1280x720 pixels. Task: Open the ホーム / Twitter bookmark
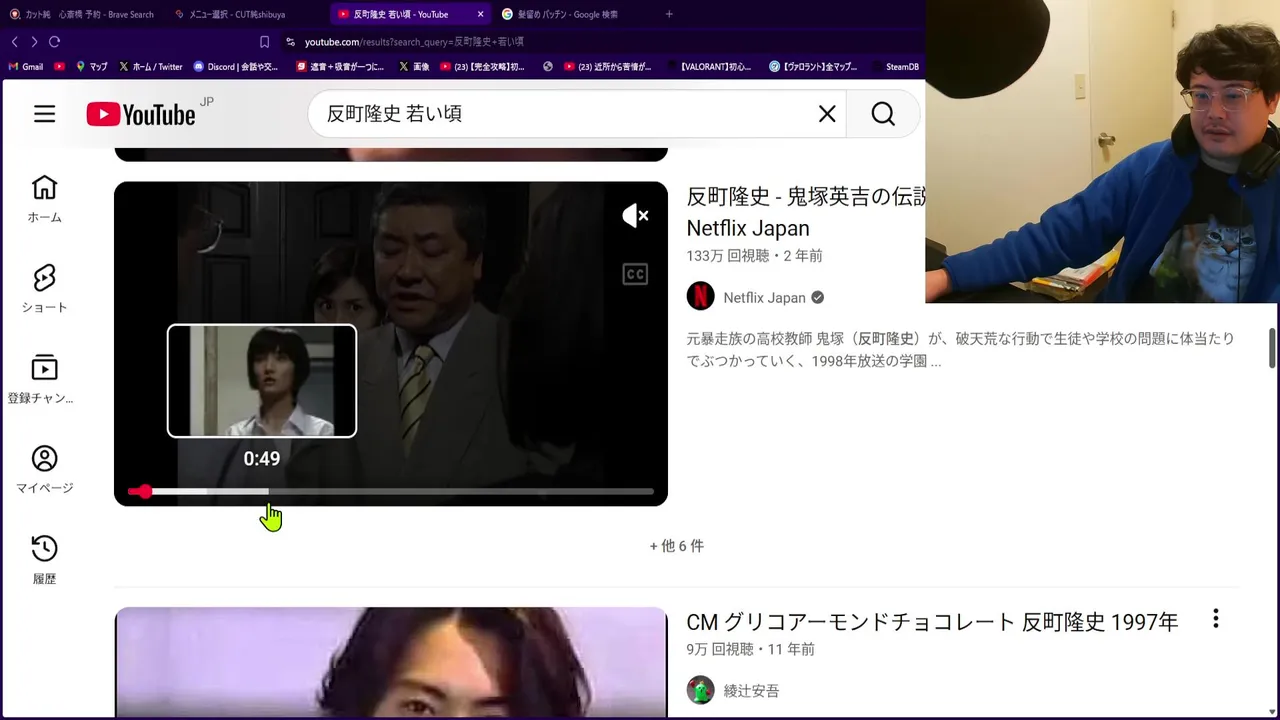(150, 67)
